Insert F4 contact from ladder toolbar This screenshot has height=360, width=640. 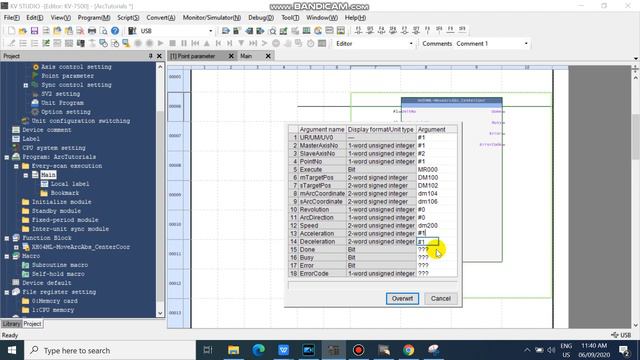[381, 30]
